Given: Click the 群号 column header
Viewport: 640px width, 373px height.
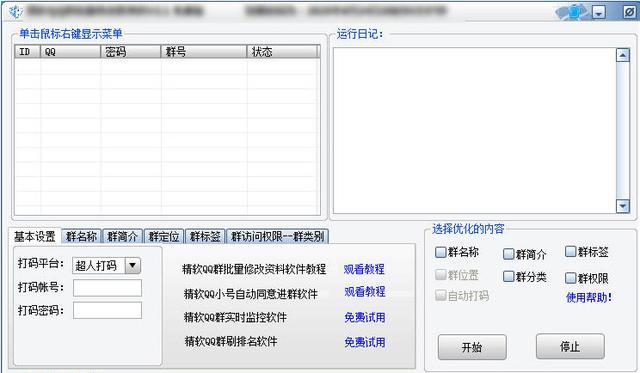Looking at the screenshot, I should 204,52.
